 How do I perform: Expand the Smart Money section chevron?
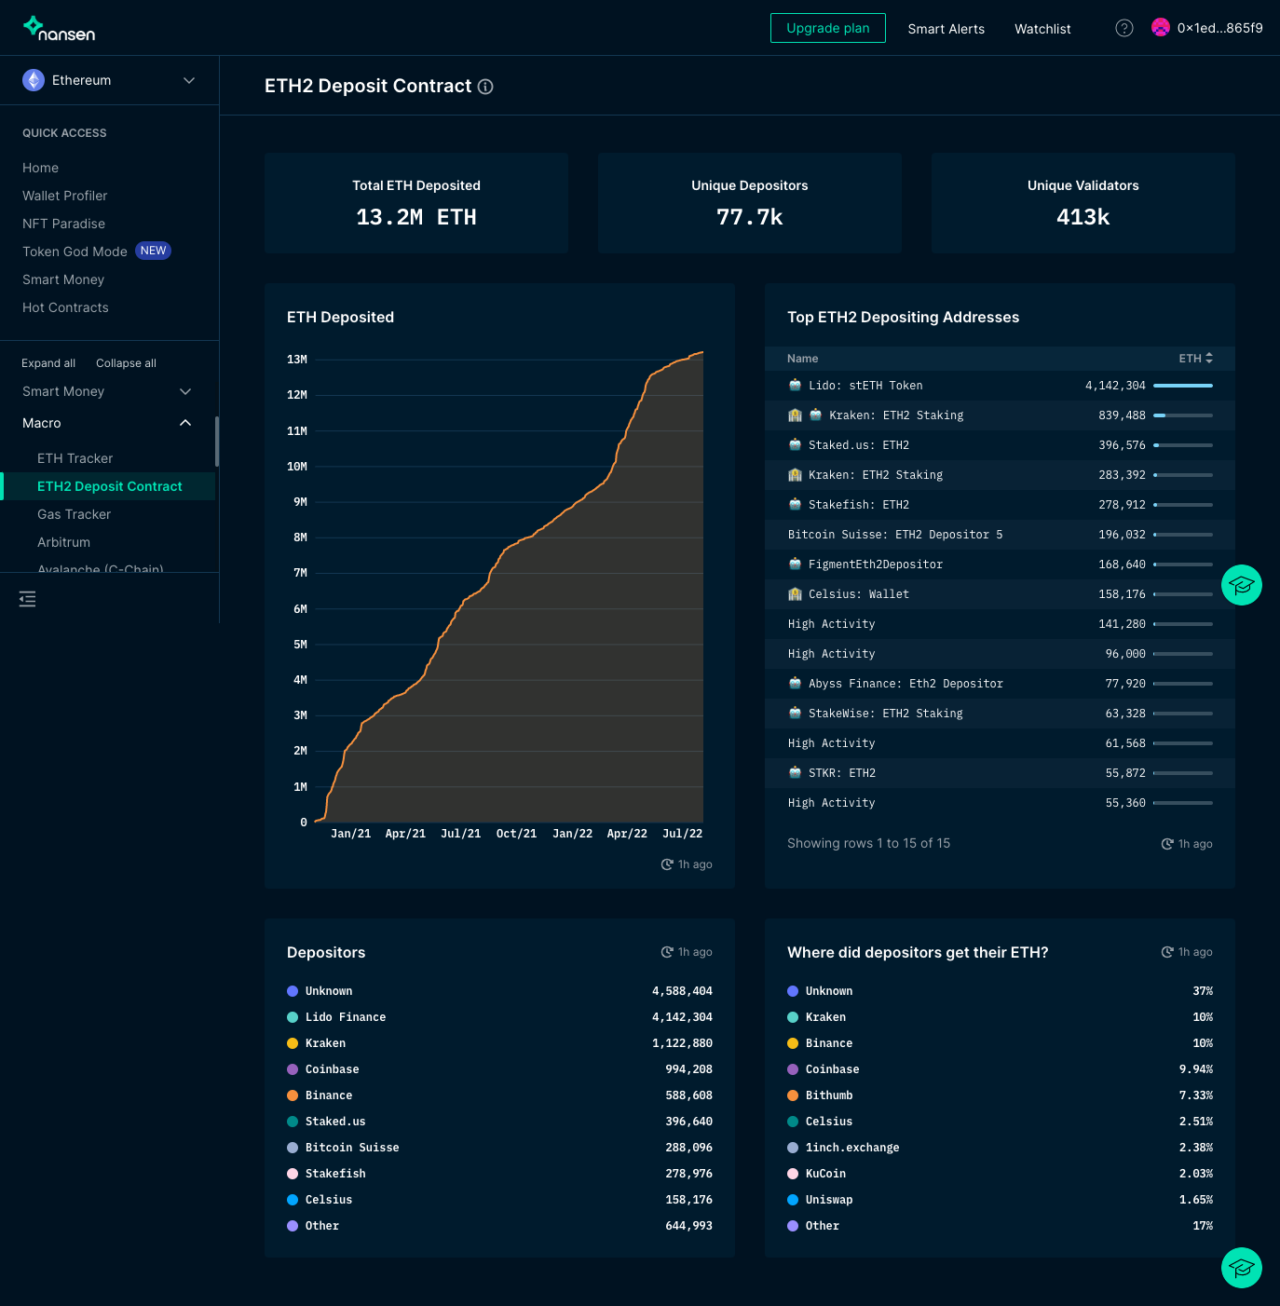click(185, 391)
